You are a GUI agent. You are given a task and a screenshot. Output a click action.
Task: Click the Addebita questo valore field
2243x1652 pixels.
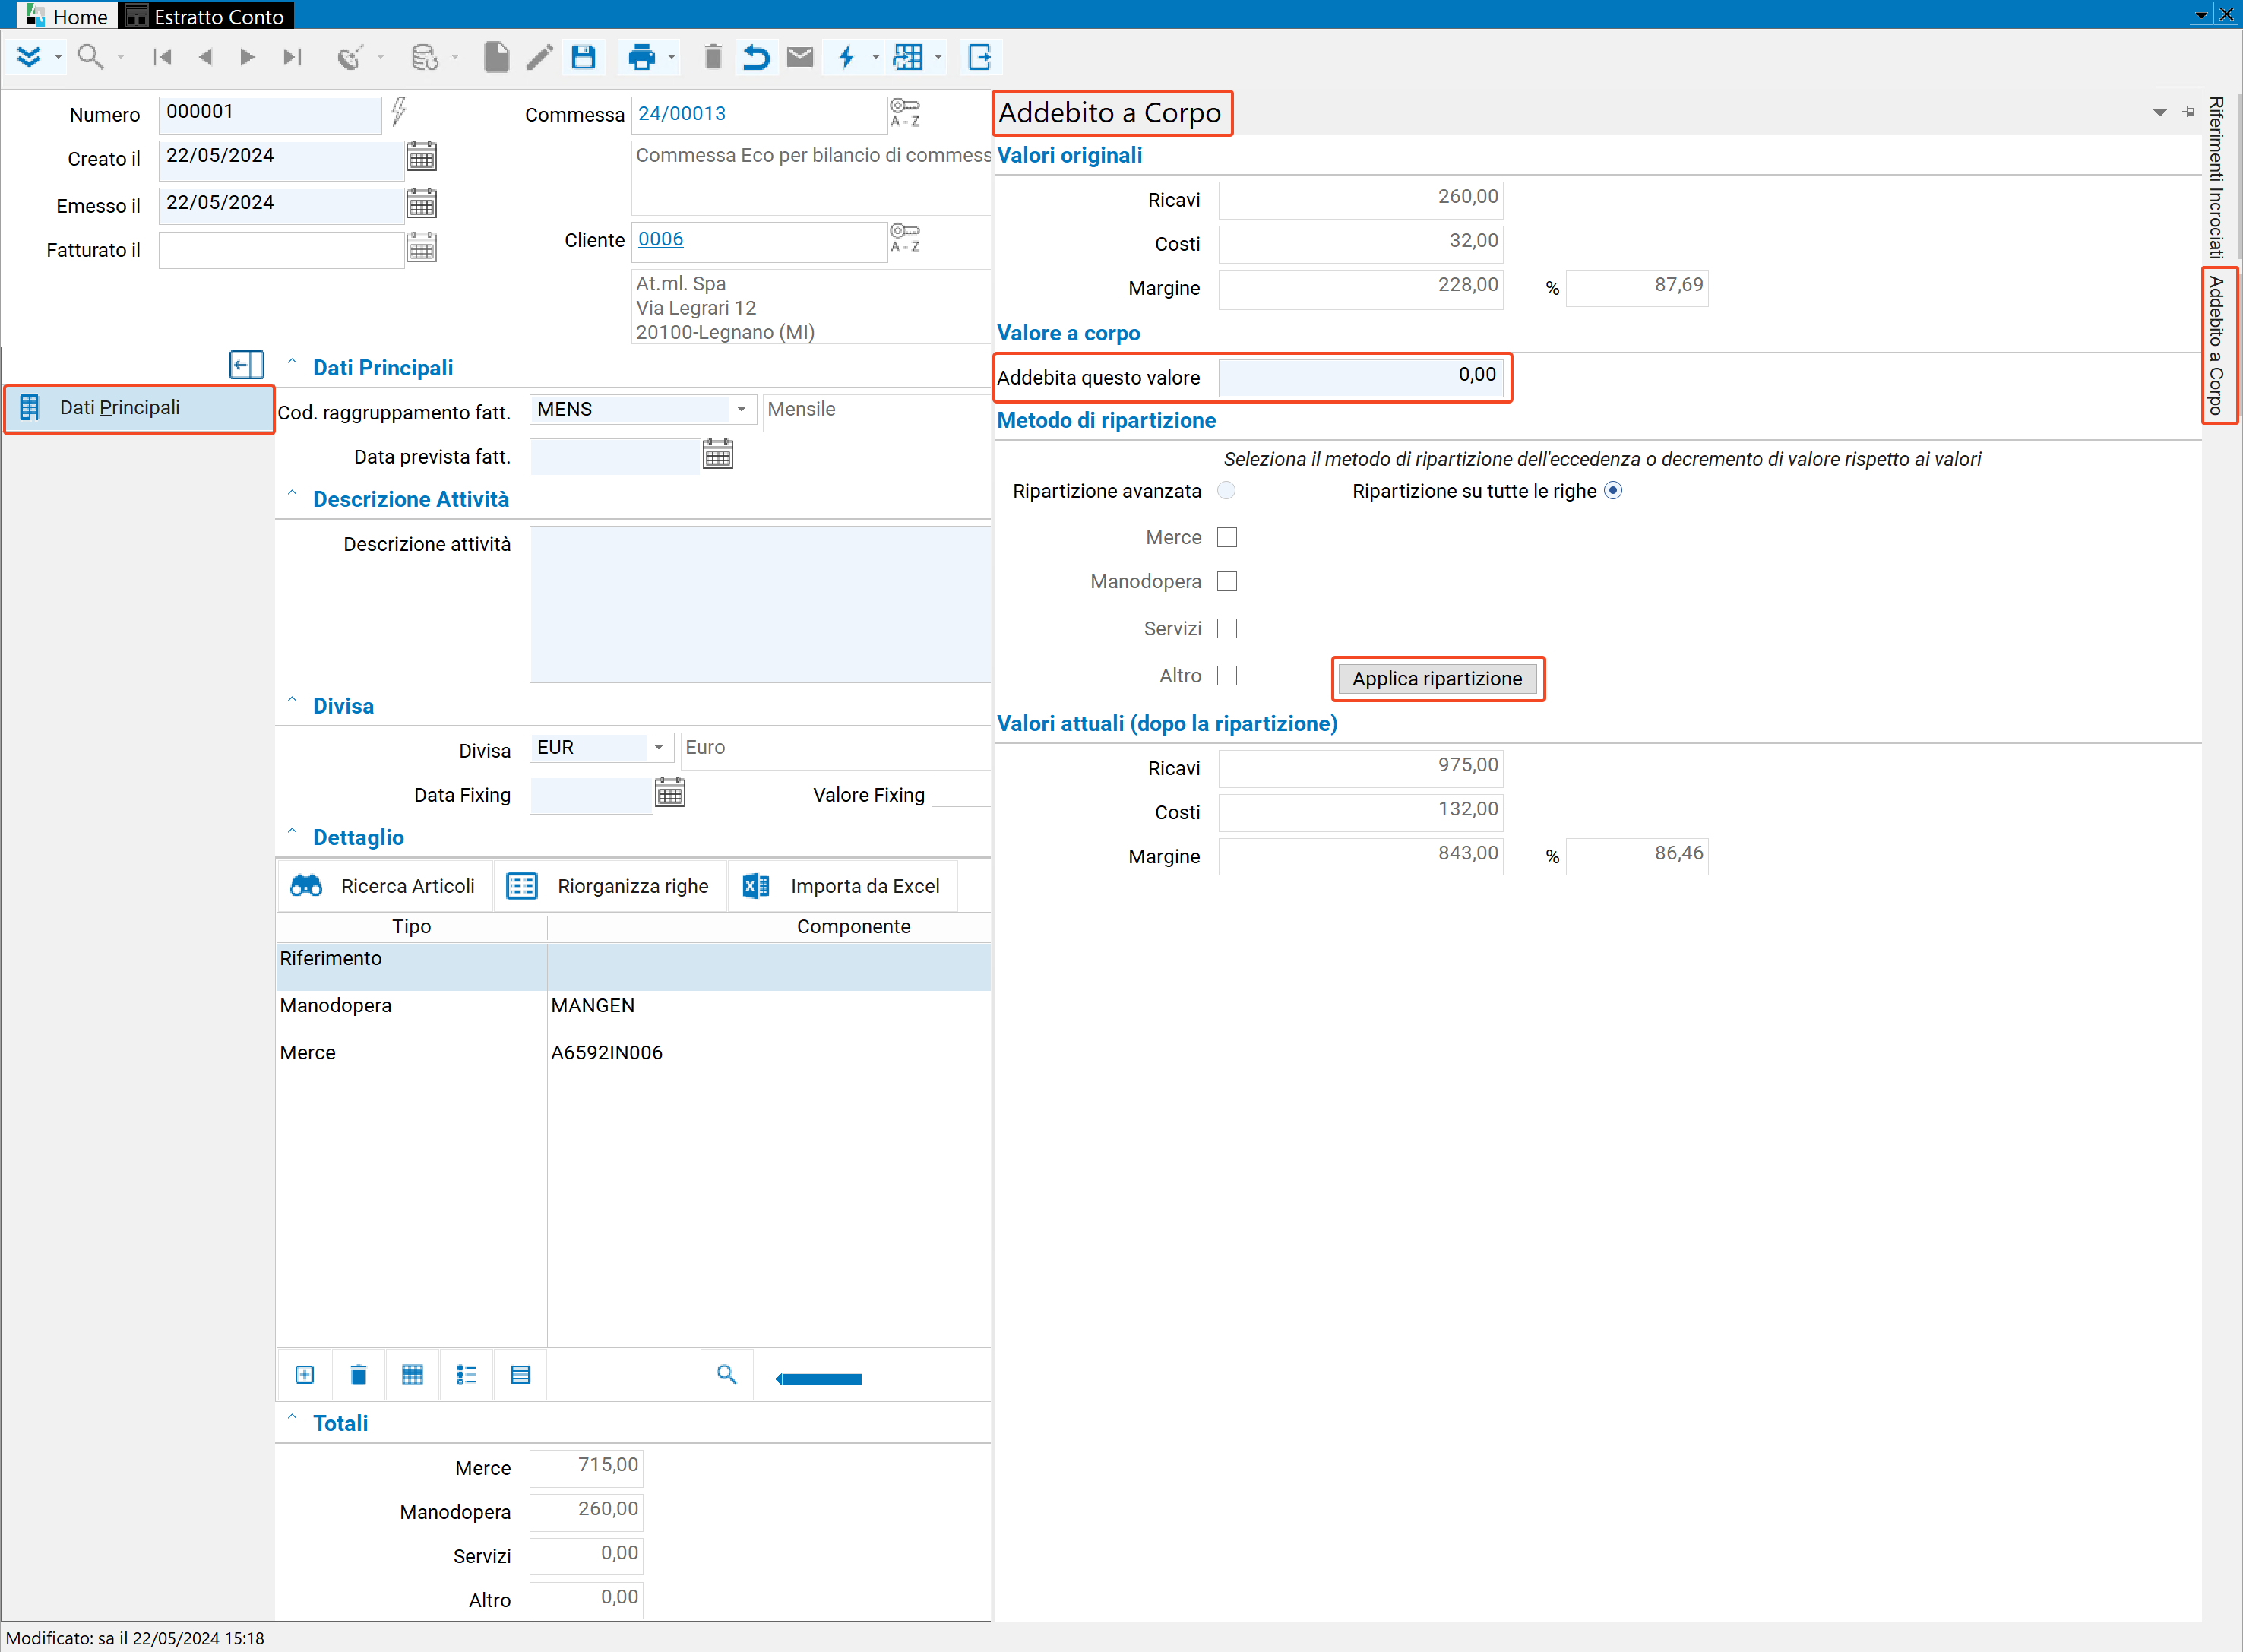(1360, 377)
